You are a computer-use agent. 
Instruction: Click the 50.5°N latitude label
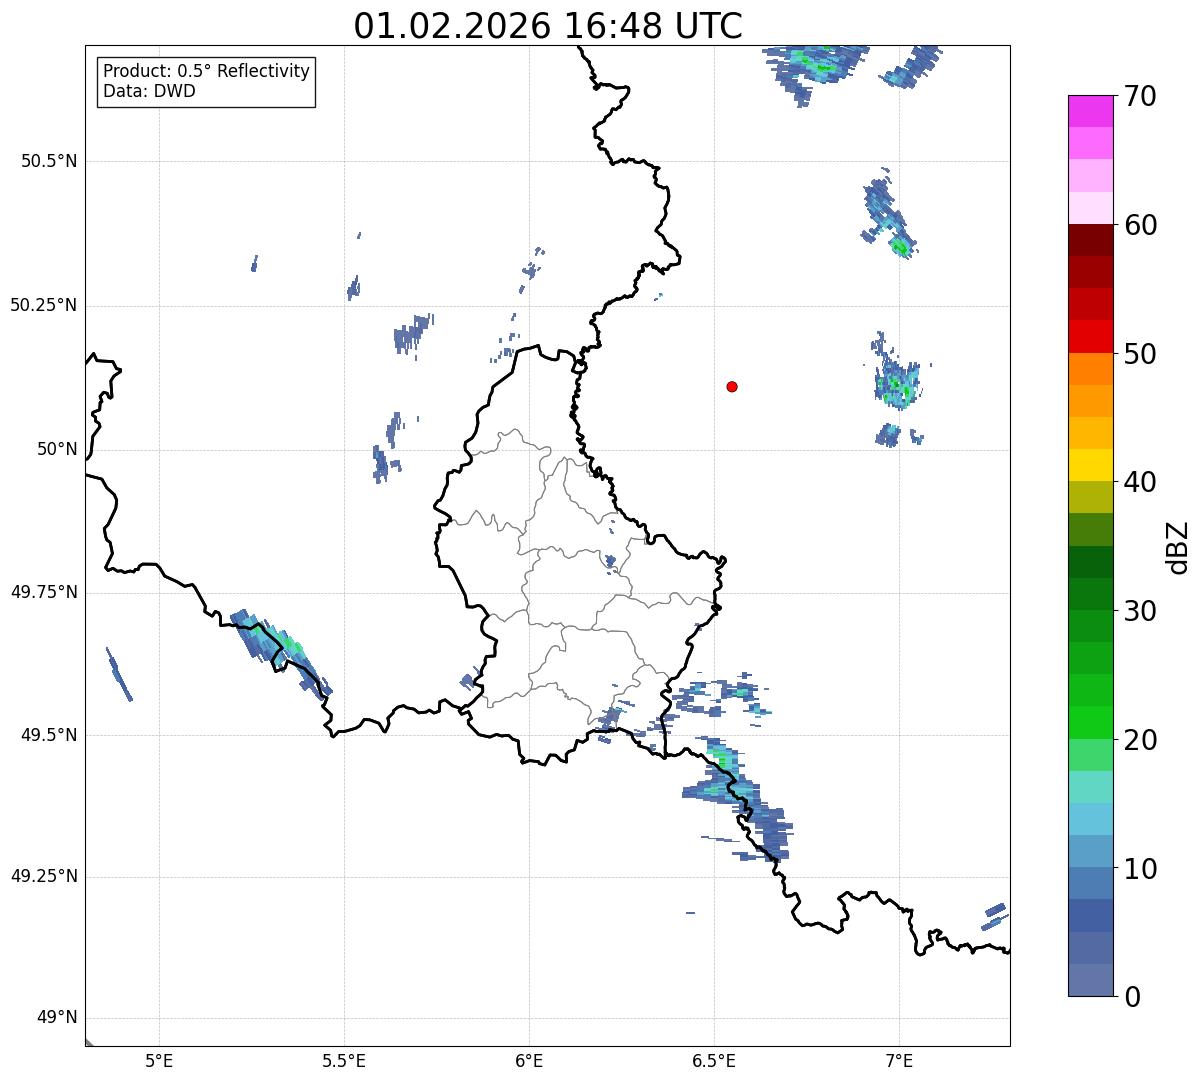pos(49,162)
